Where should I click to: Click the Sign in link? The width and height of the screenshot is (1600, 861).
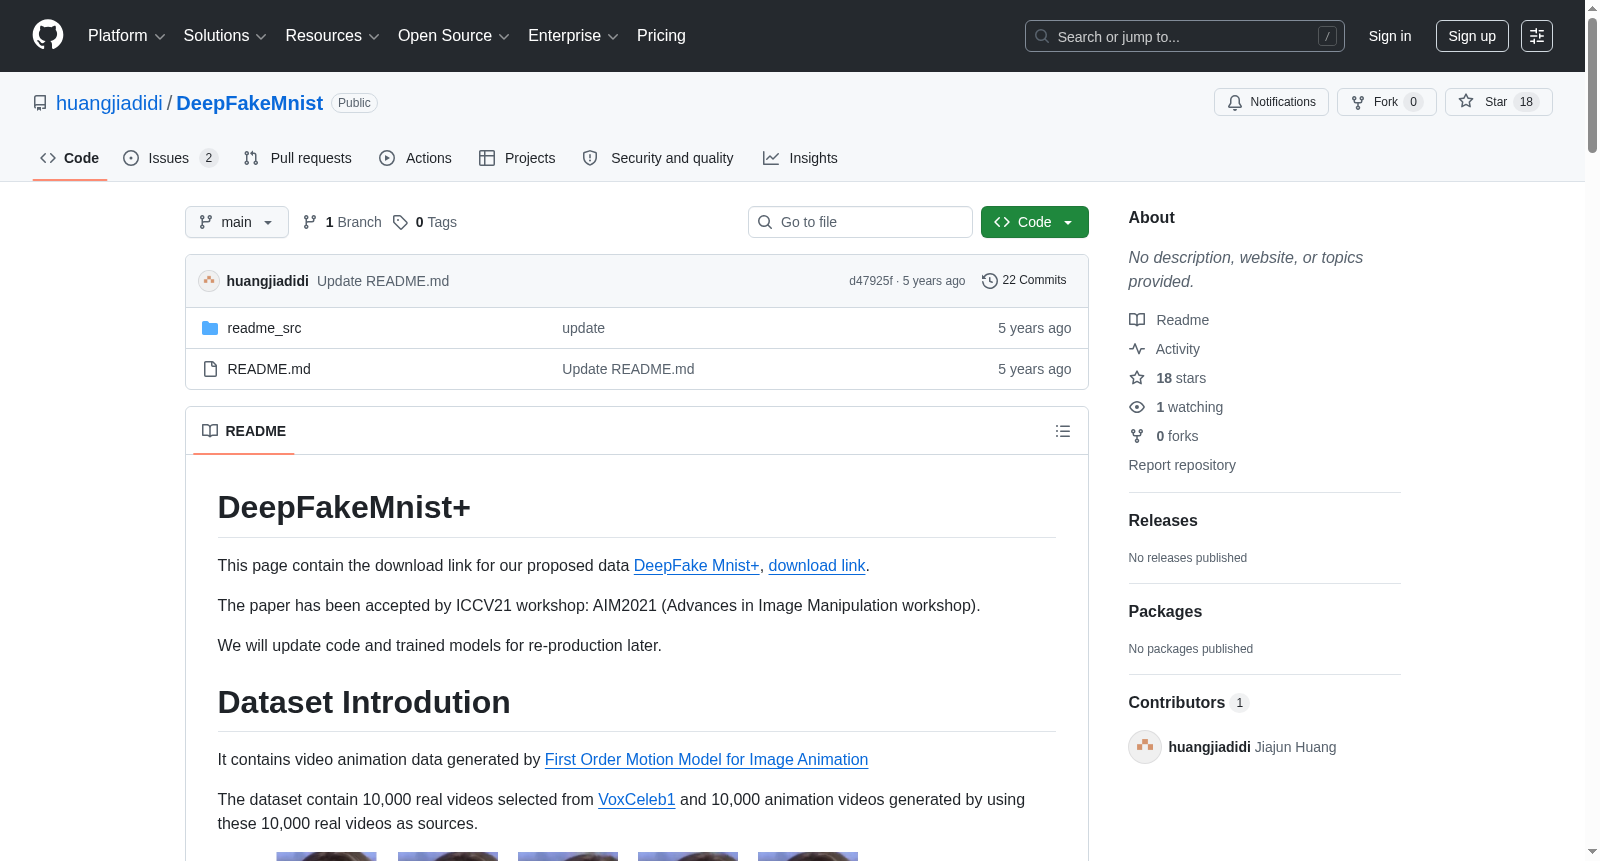click(1390, 36)
